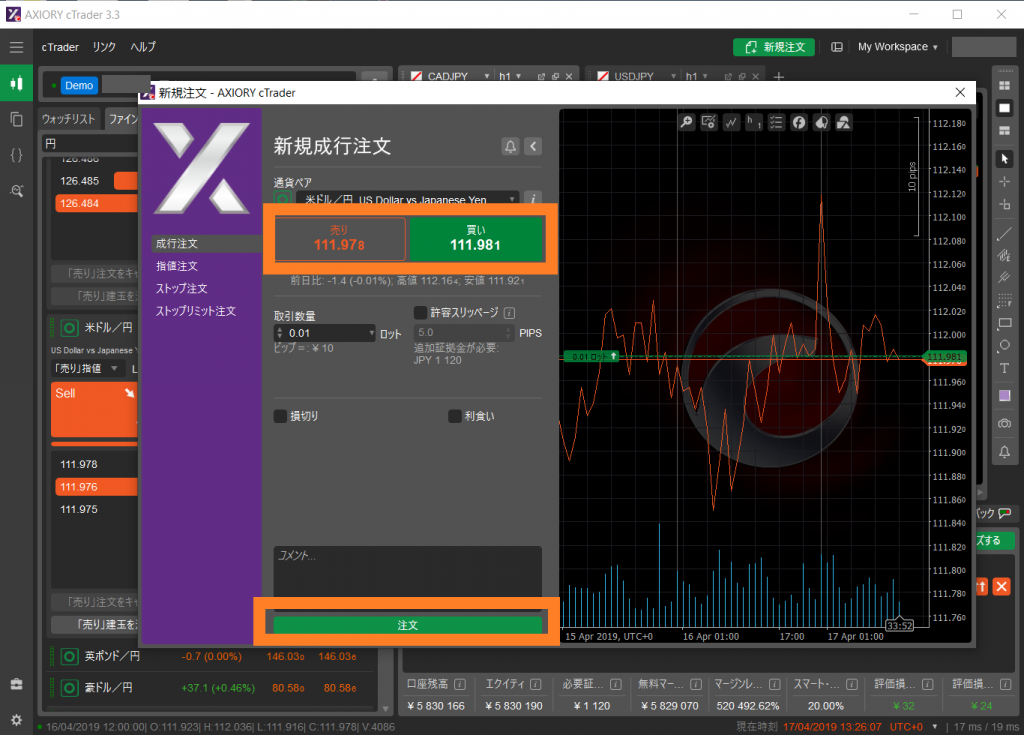Viewport: 1024px width, 735px height.
Task: Switch to multi-chart grid layout icon
Action: (1004, 86)
